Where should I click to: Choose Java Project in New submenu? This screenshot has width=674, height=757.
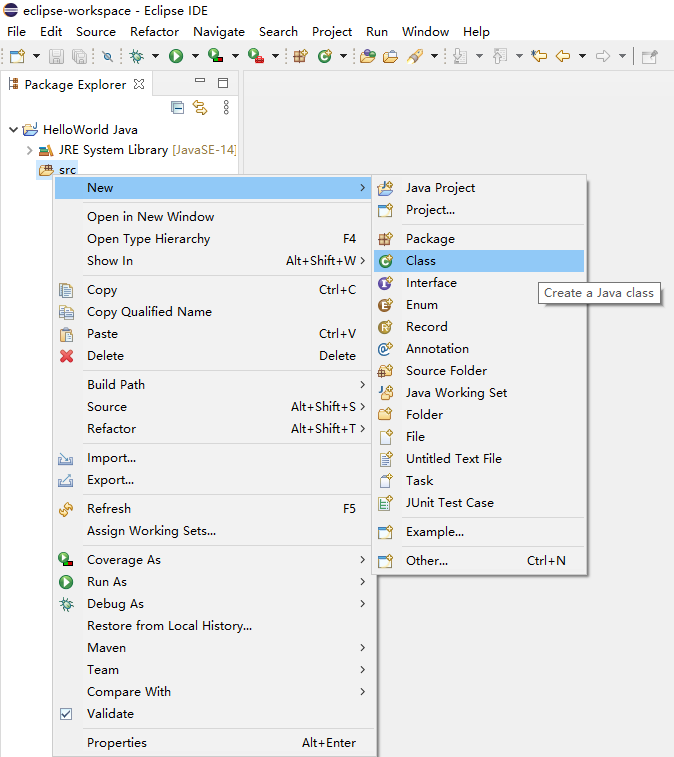click(479, 188)
